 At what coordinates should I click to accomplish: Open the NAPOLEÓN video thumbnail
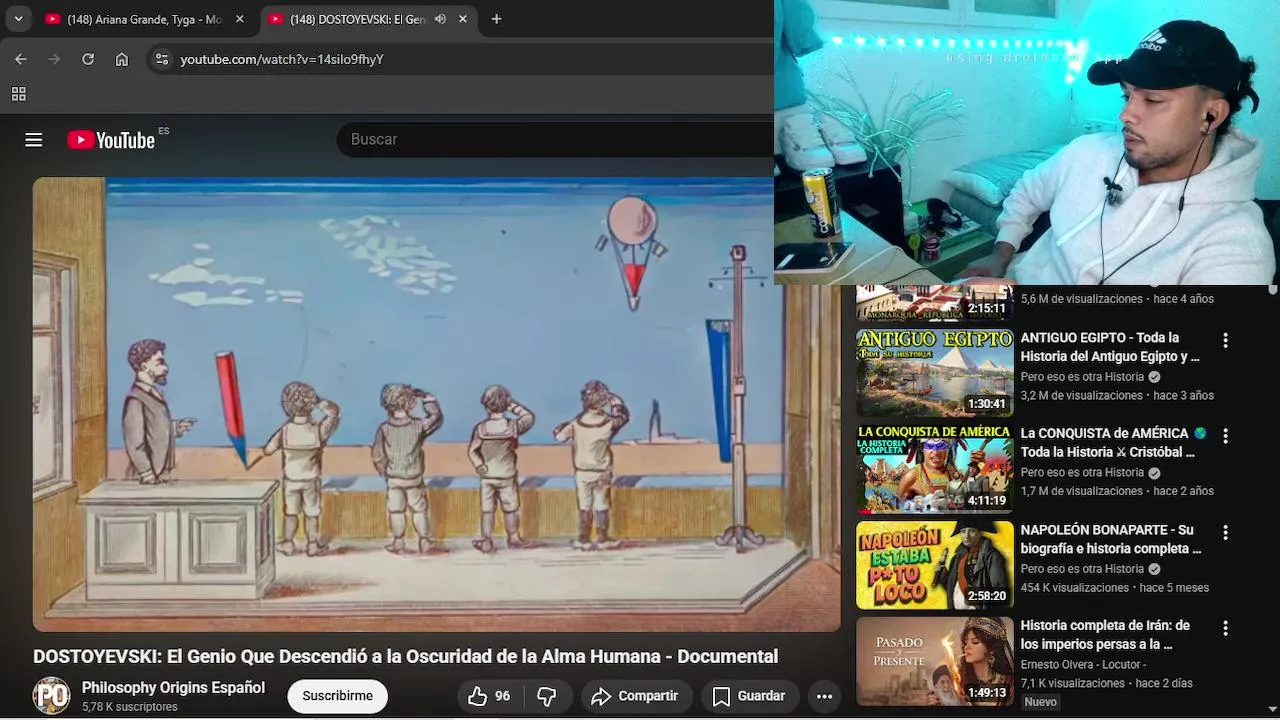pos(934,565)
